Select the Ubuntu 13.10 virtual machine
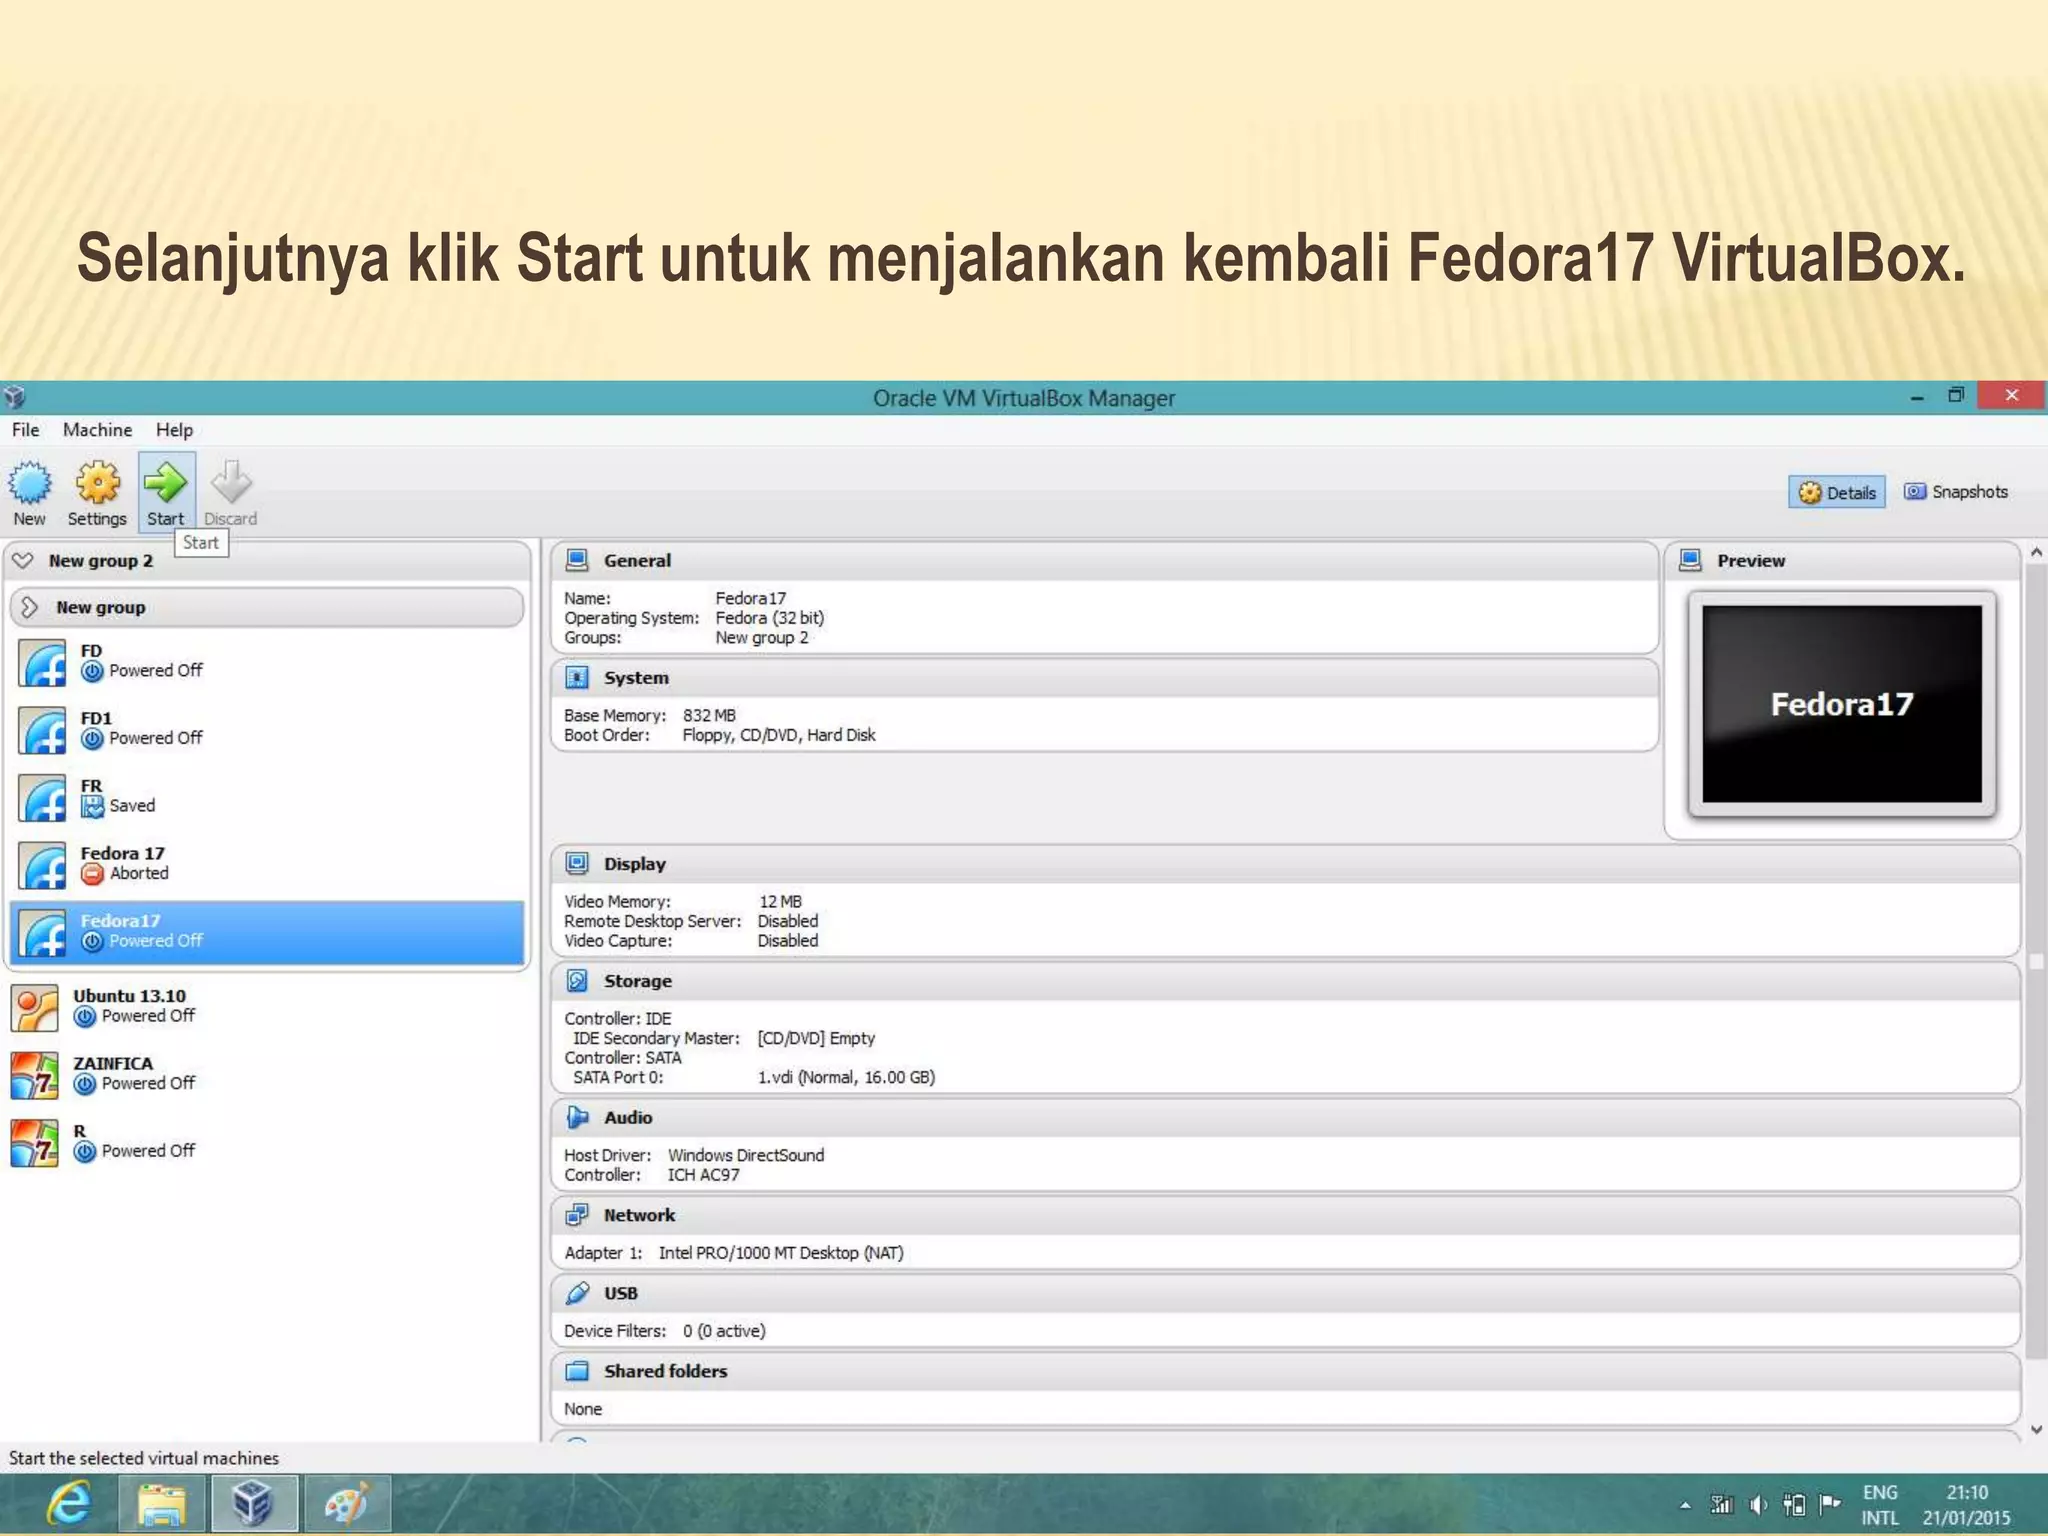Screen dimensions: 2048x1536 [x=267, y=1007]
